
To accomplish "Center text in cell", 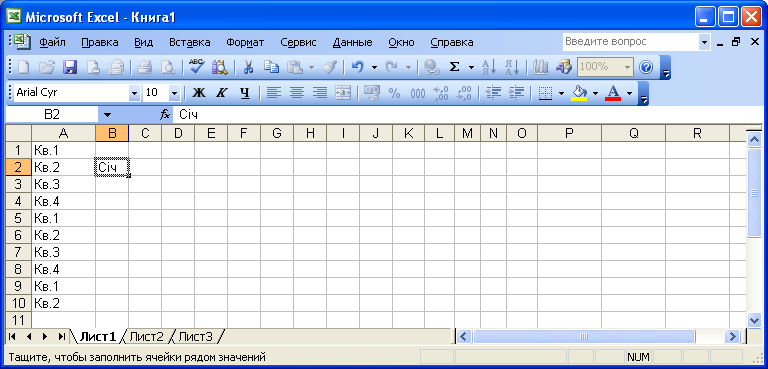I will 297,93.
